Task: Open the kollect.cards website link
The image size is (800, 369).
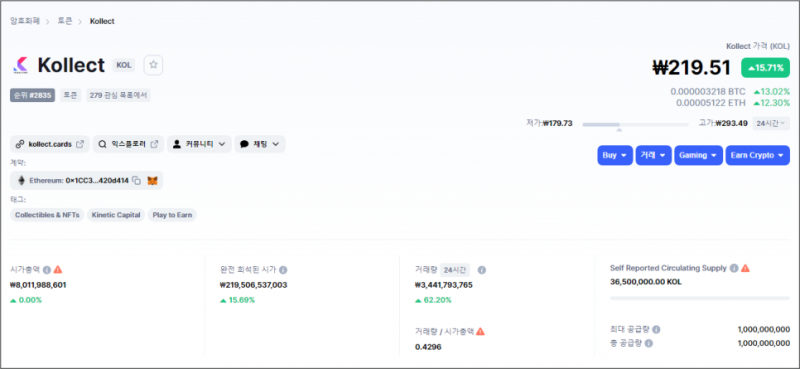Action: pyautogui.click(x=50, y=144)
